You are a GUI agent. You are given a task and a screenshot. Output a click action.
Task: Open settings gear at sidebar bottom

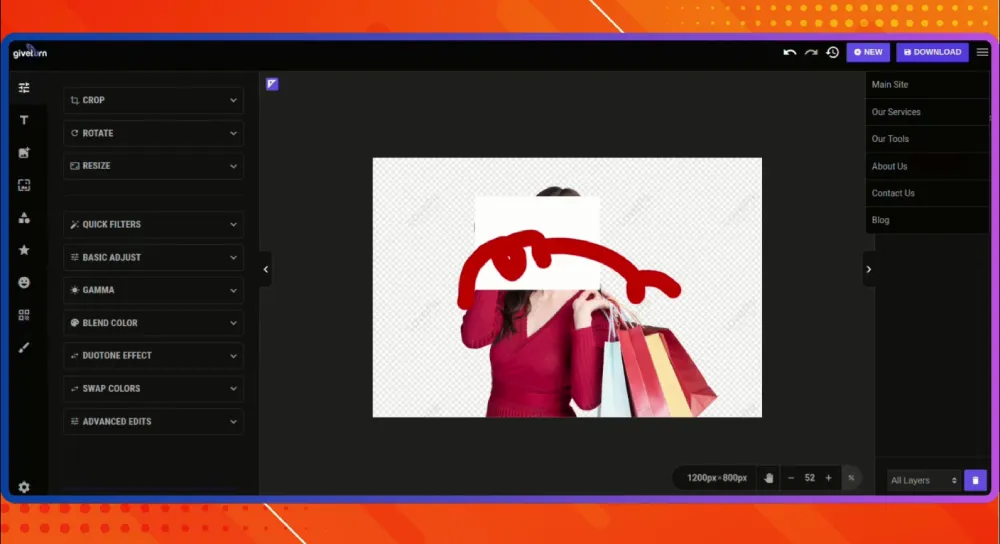point(24,487)
